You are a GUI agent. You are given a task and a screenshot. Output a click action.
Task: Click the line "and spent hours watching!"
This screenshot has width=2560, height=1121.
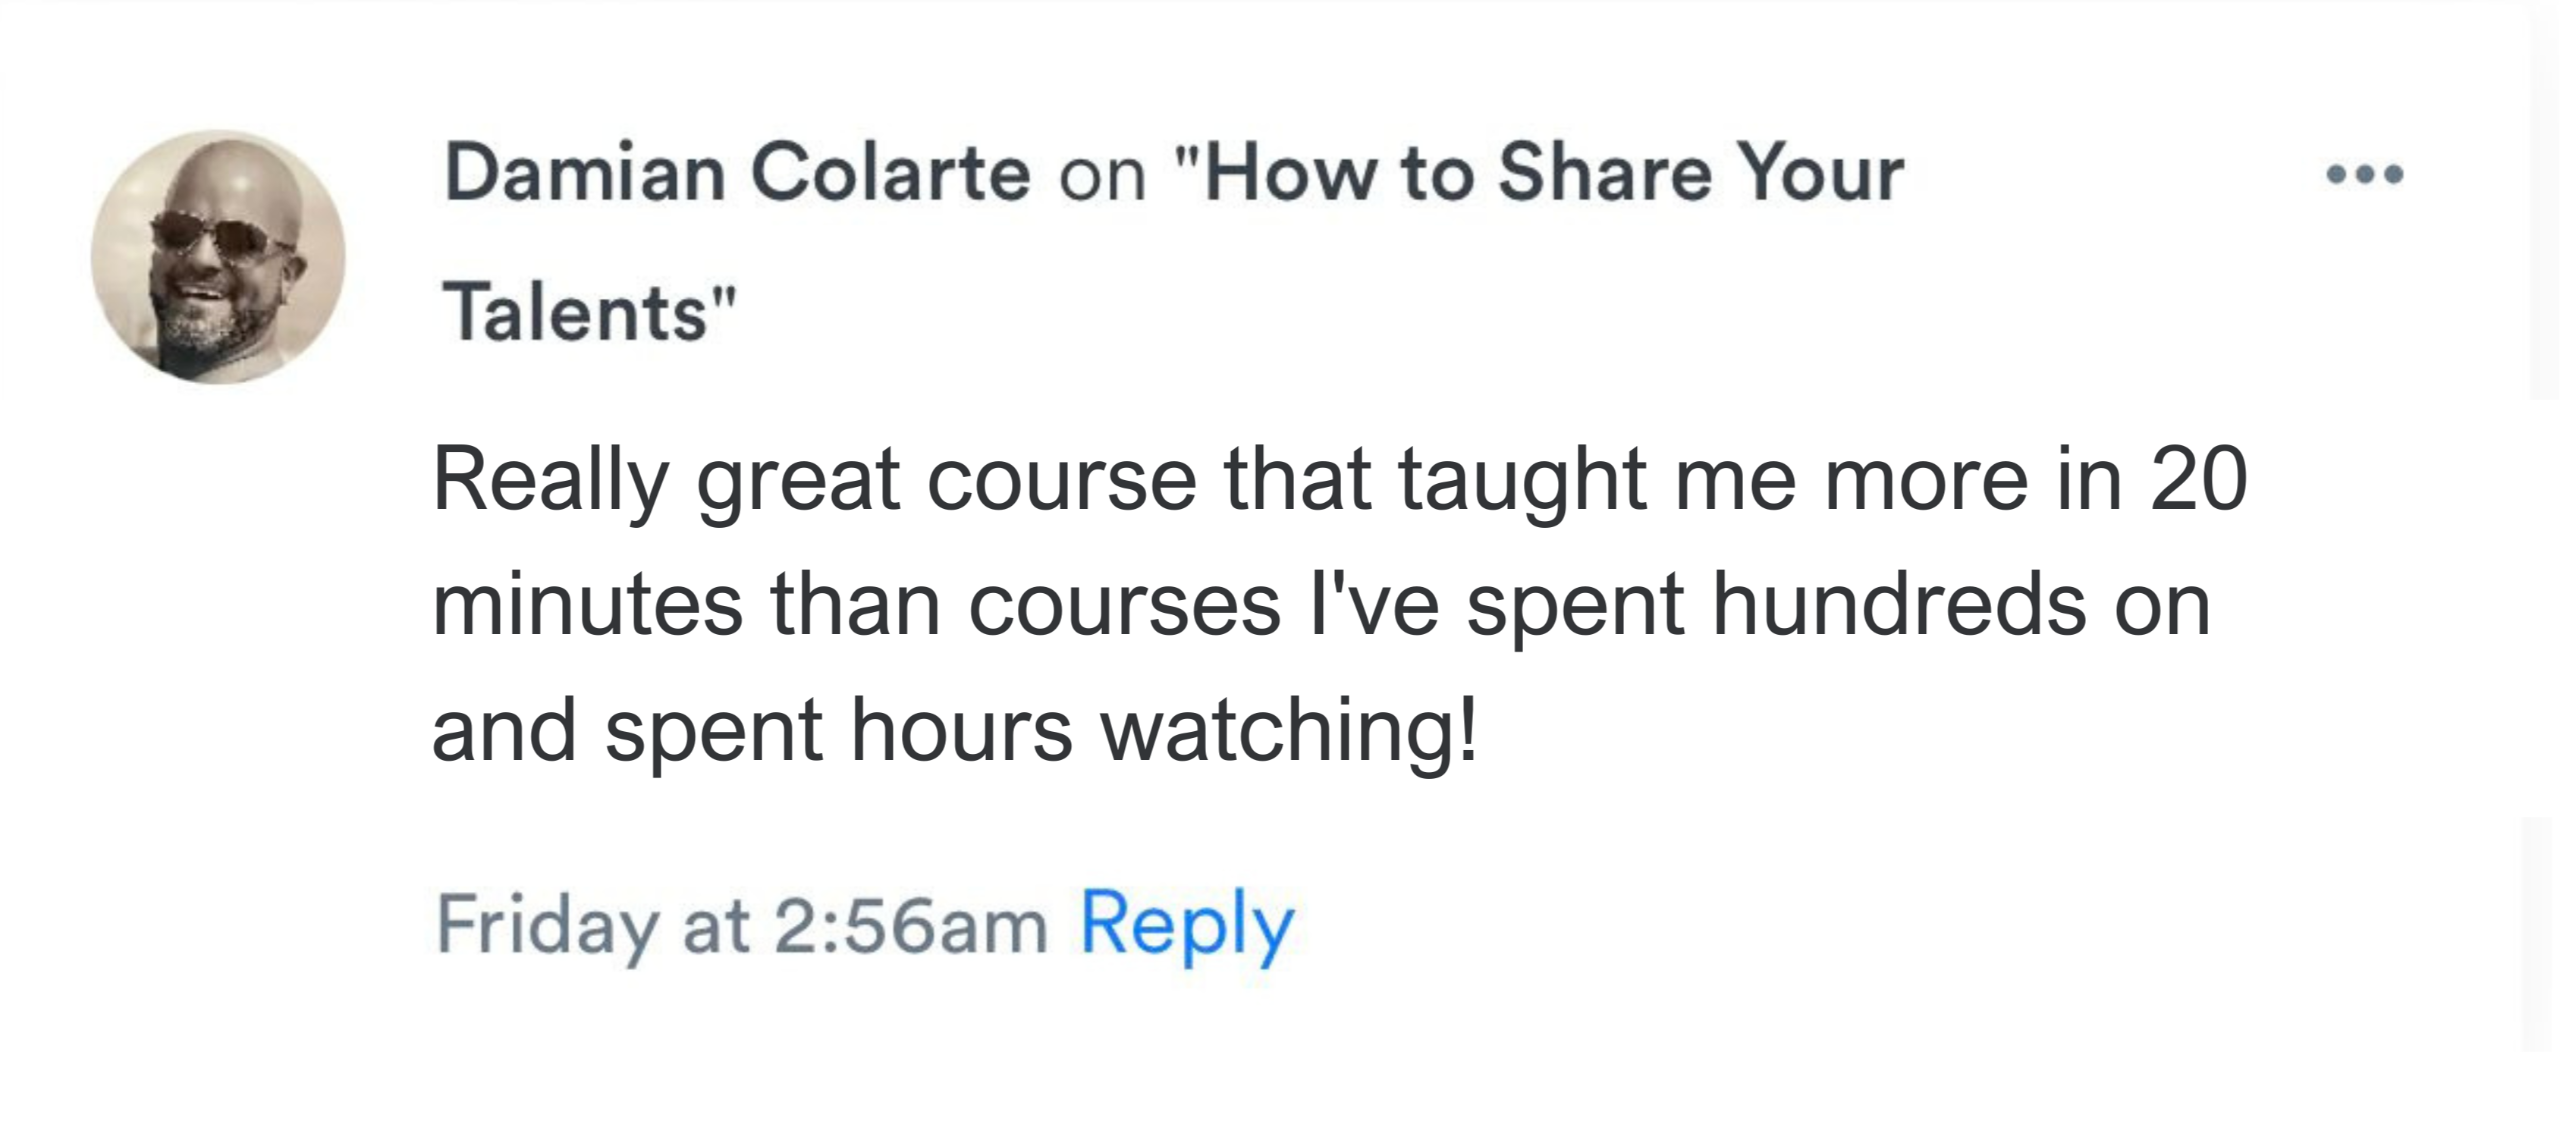click(953, 731)
